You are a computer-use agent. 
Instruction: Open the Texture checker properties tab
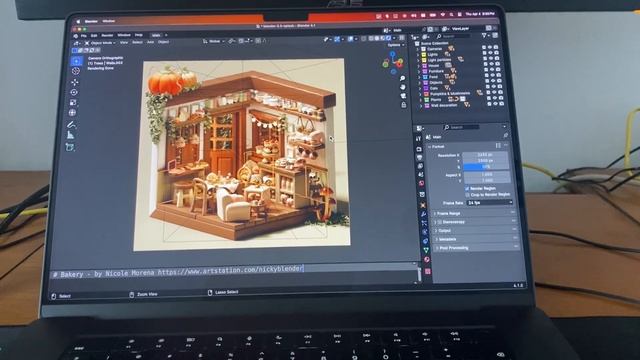point(427,271)
